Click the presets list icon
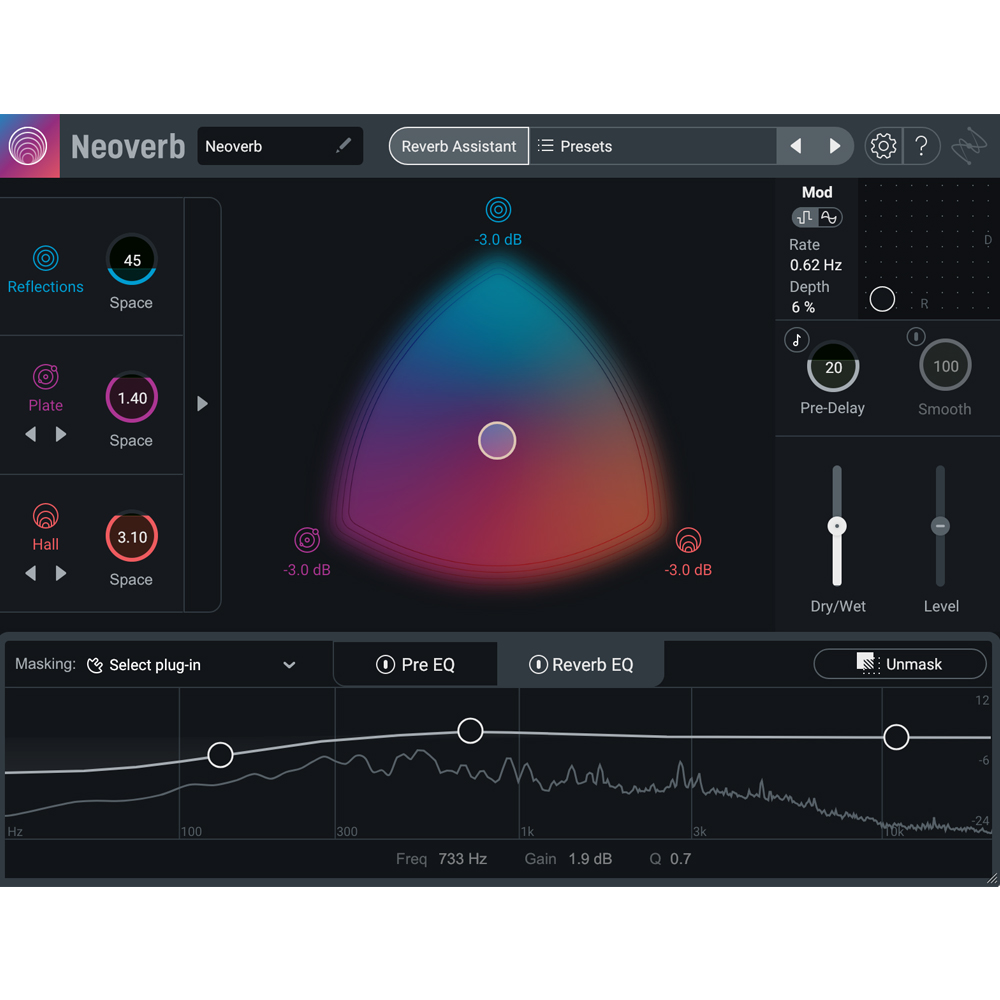 pyautogui.click(x=545, y=146)
